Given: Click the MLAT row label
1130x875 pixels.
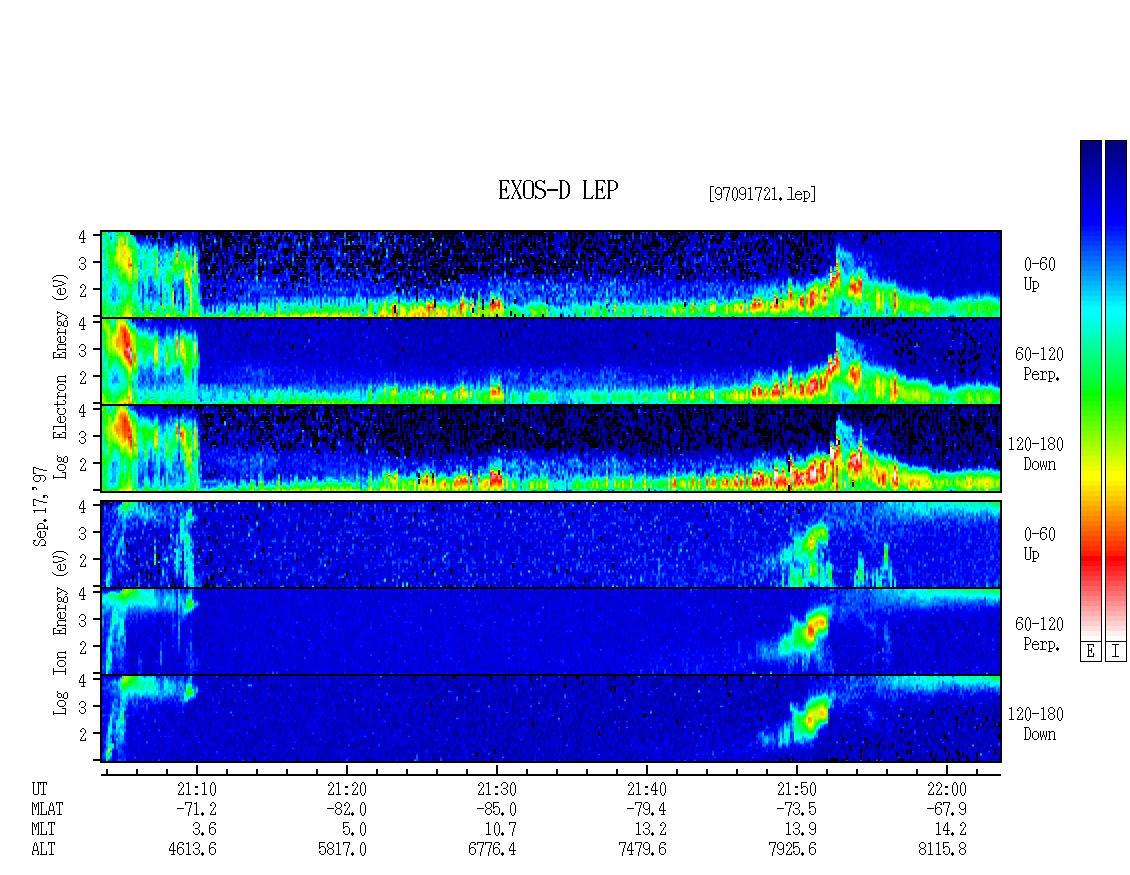Looking at the screenshot, I should [x=48, y=809].
